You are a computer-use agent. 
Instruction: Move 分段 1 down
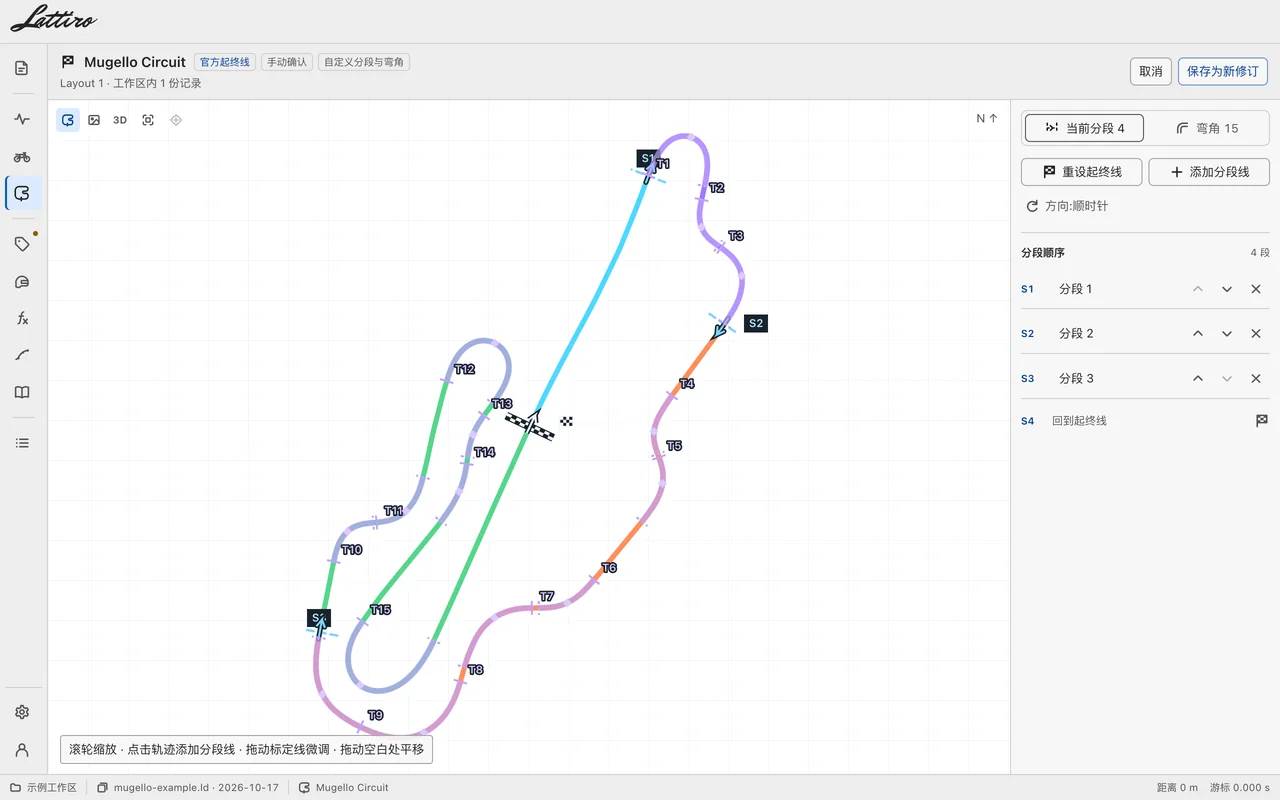coord(1227,289)
